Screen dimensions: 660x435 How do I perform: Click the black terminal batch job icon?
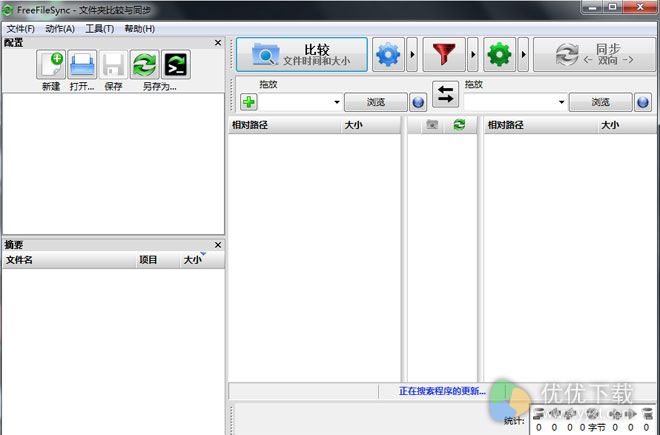click(176, 64)
